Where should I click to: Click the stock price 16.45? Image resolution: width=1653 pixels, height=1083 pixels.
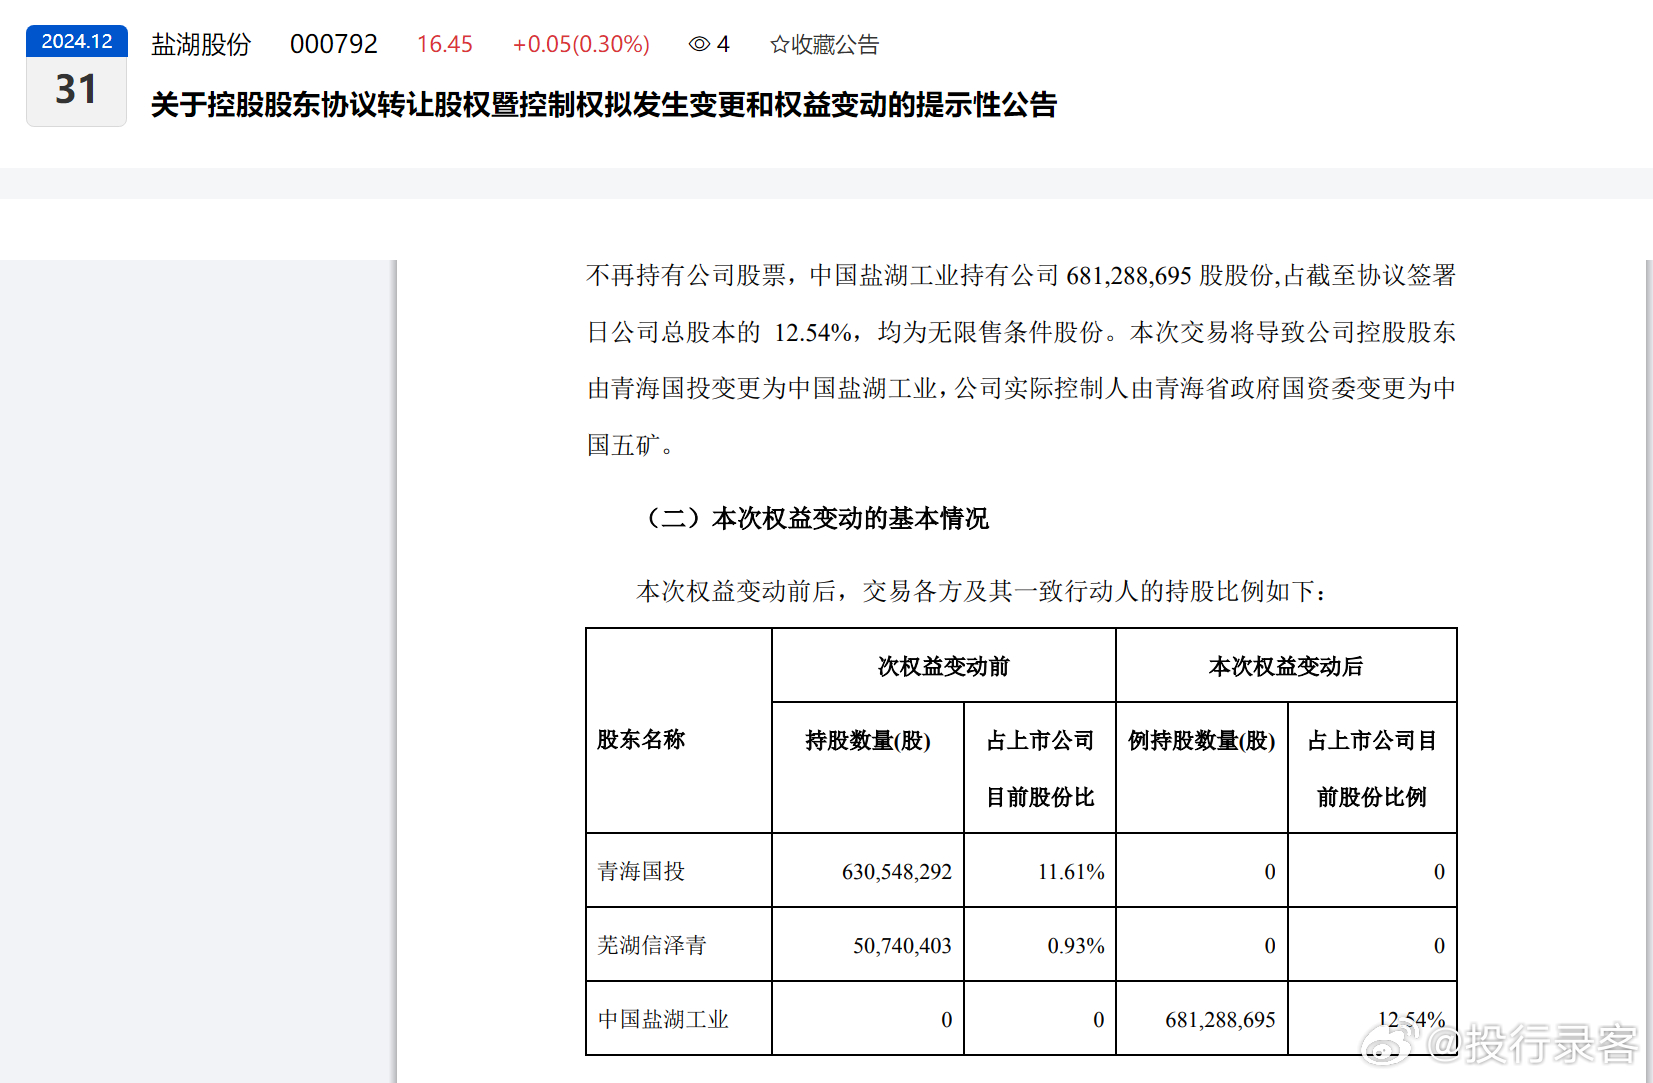tap(445, 45)
